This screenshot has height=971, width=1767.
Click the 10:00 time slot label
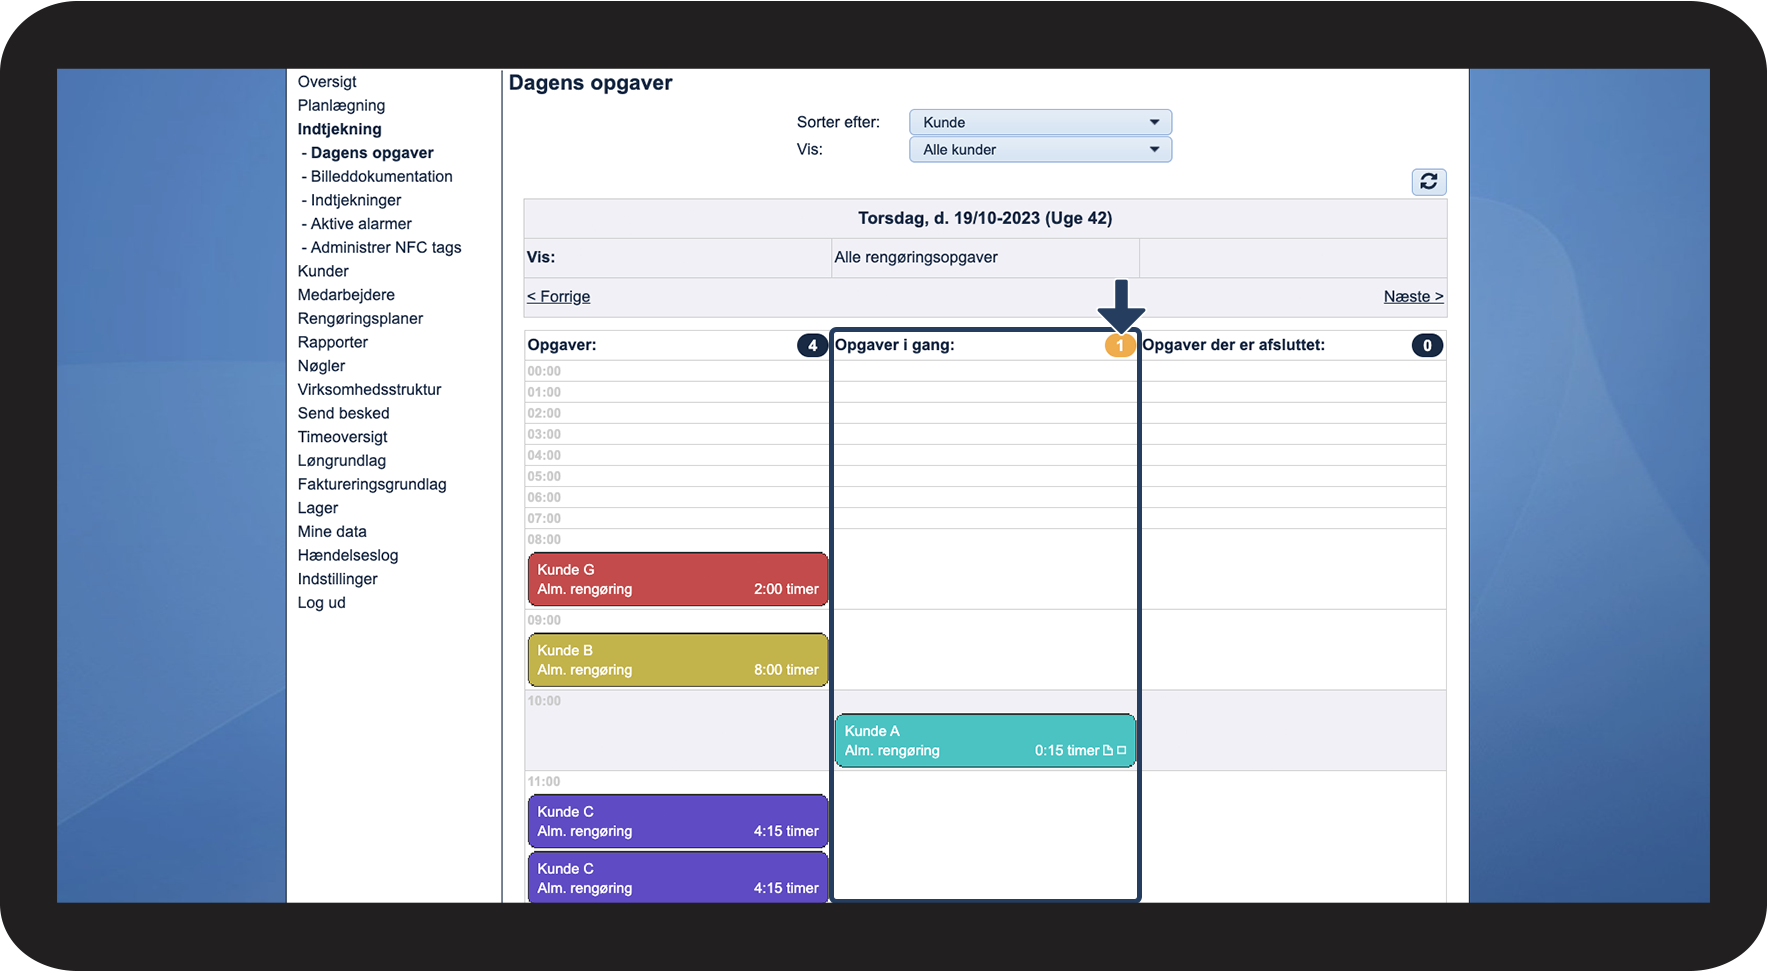tap(544, 701)
